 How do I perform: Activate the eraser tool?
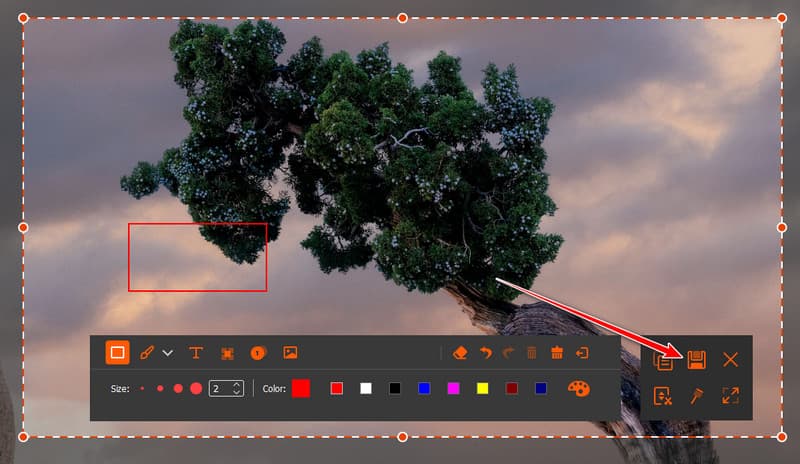pos(460,353)
